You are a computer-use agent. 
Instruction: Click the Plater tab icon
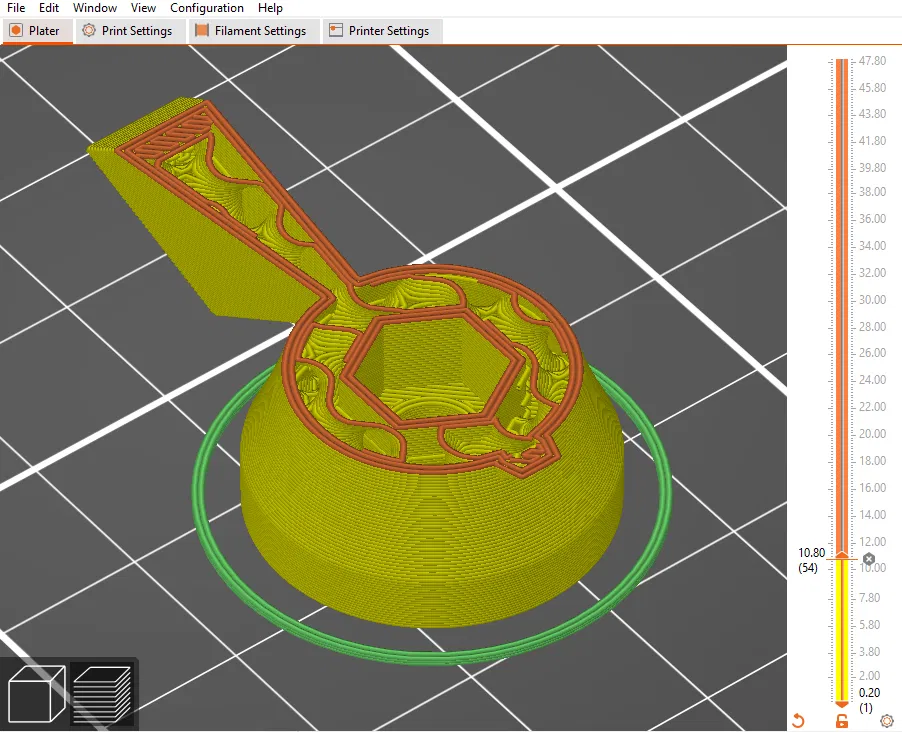click(16, 30)
